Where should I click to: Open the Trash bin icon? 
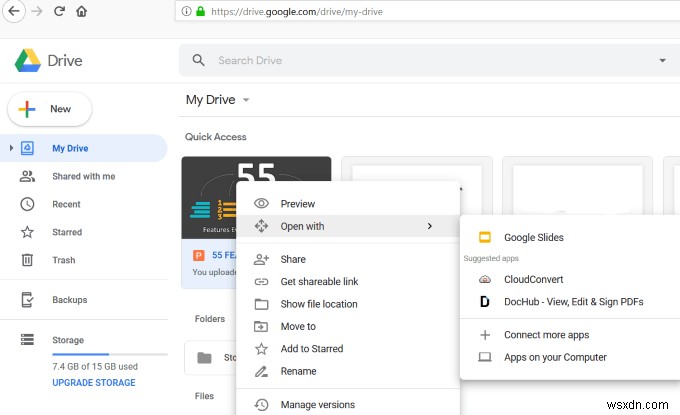(27, 260)
